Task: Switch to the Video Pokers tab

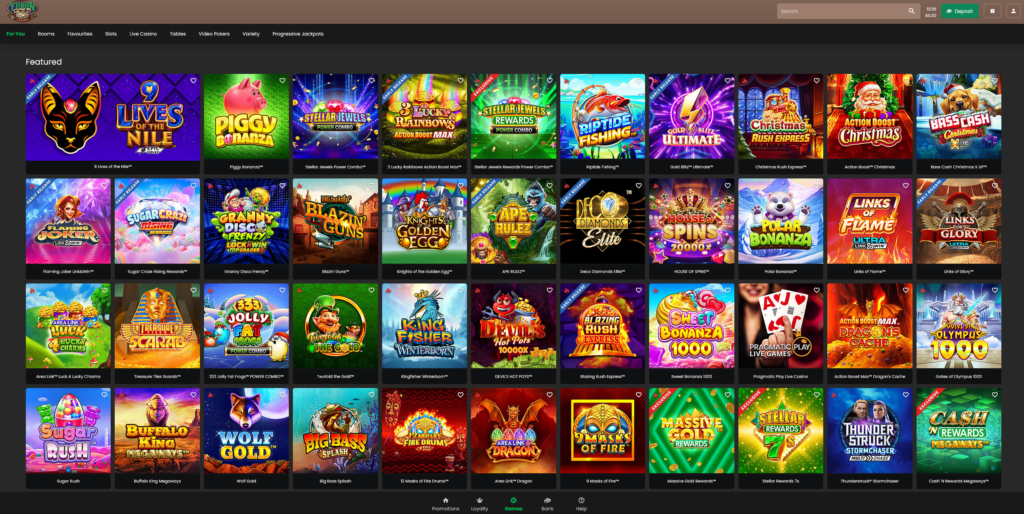Action: 214,34
